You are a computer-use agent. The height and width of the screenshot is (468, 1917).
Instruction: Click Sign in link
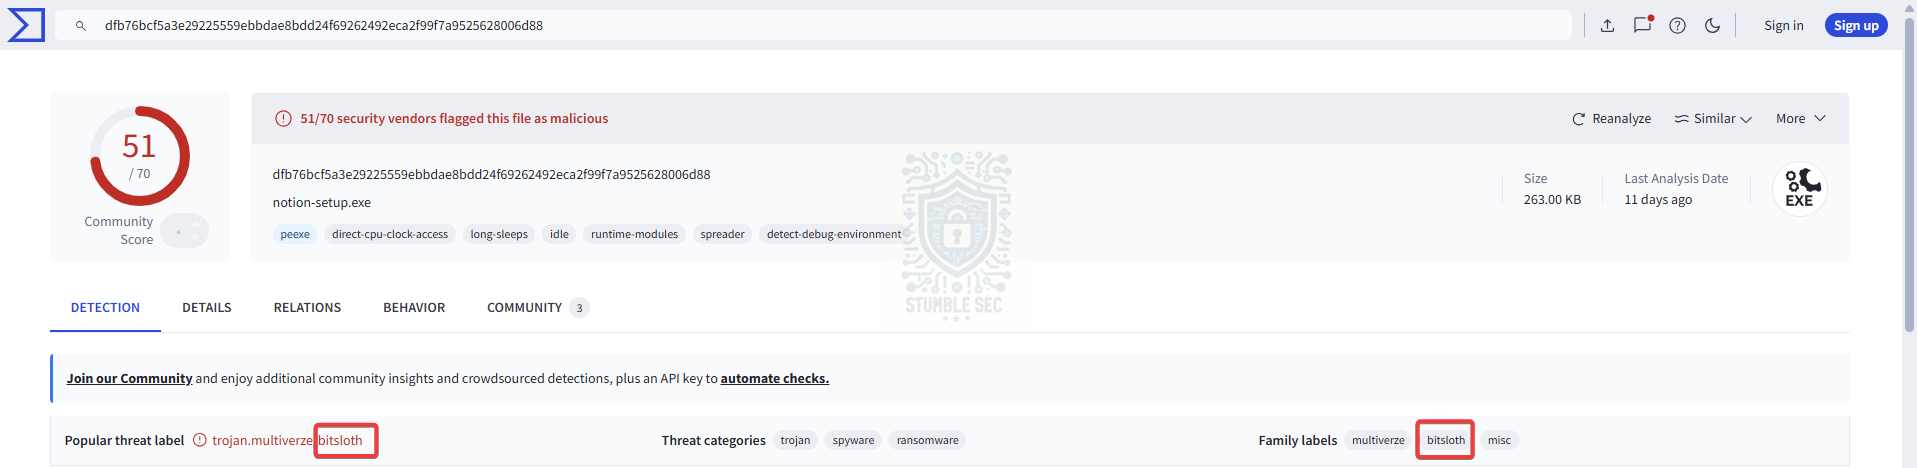click(1783, 26)
